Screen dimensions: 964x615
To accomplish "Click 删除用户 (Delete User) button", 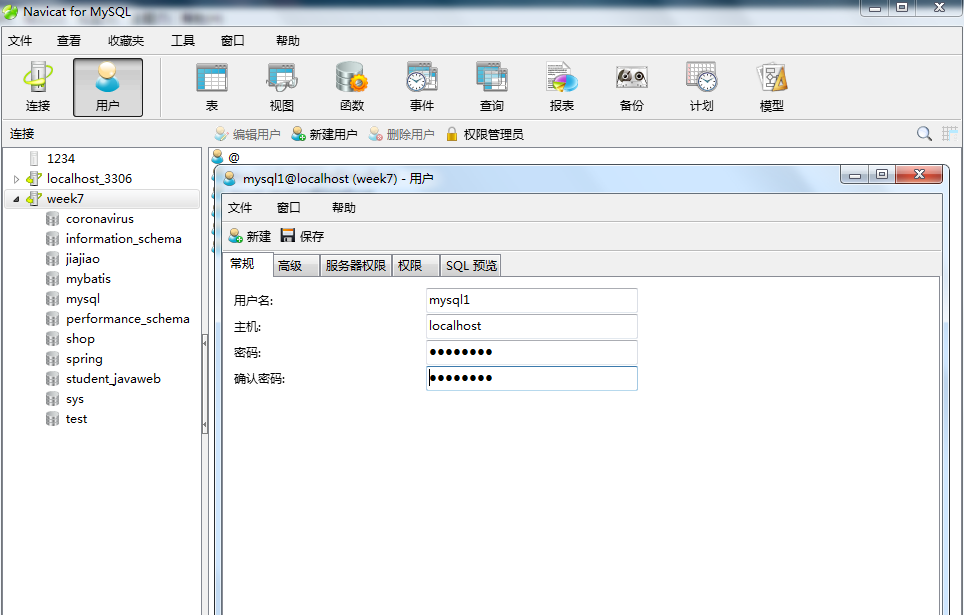I will point(401,134).
